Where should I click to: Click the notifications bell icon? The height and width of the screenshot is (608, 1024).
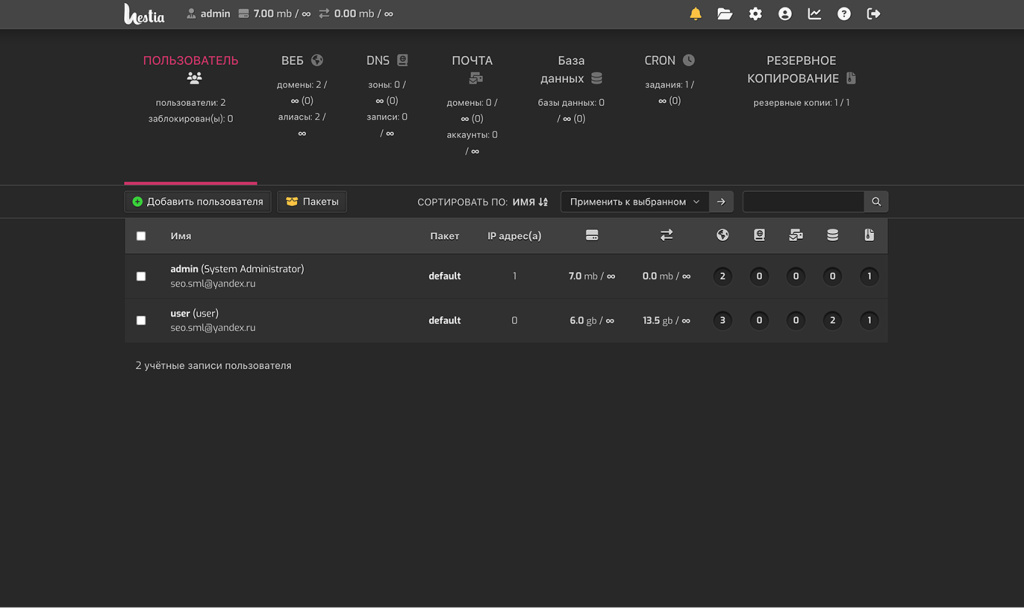click(695, 14)
